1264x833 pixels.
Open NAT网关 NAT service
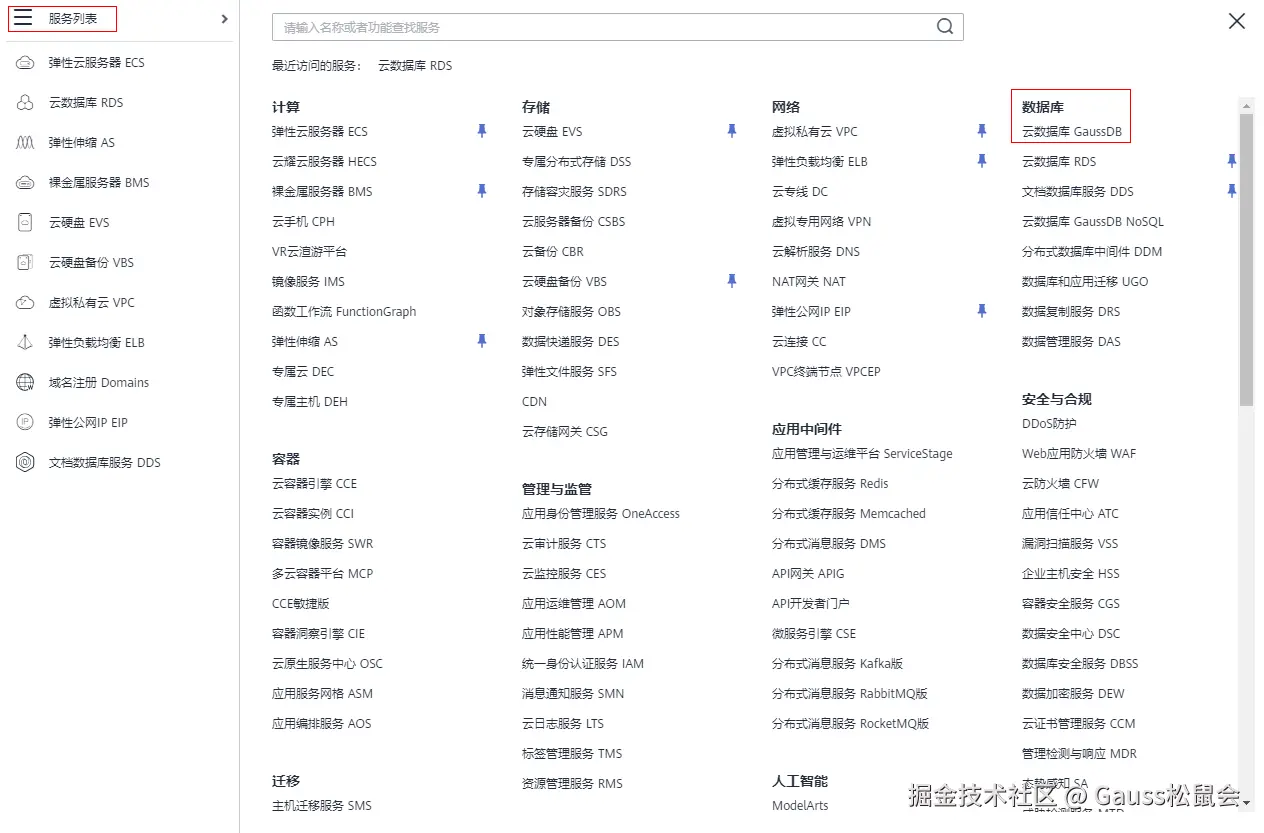click(809, 282)
